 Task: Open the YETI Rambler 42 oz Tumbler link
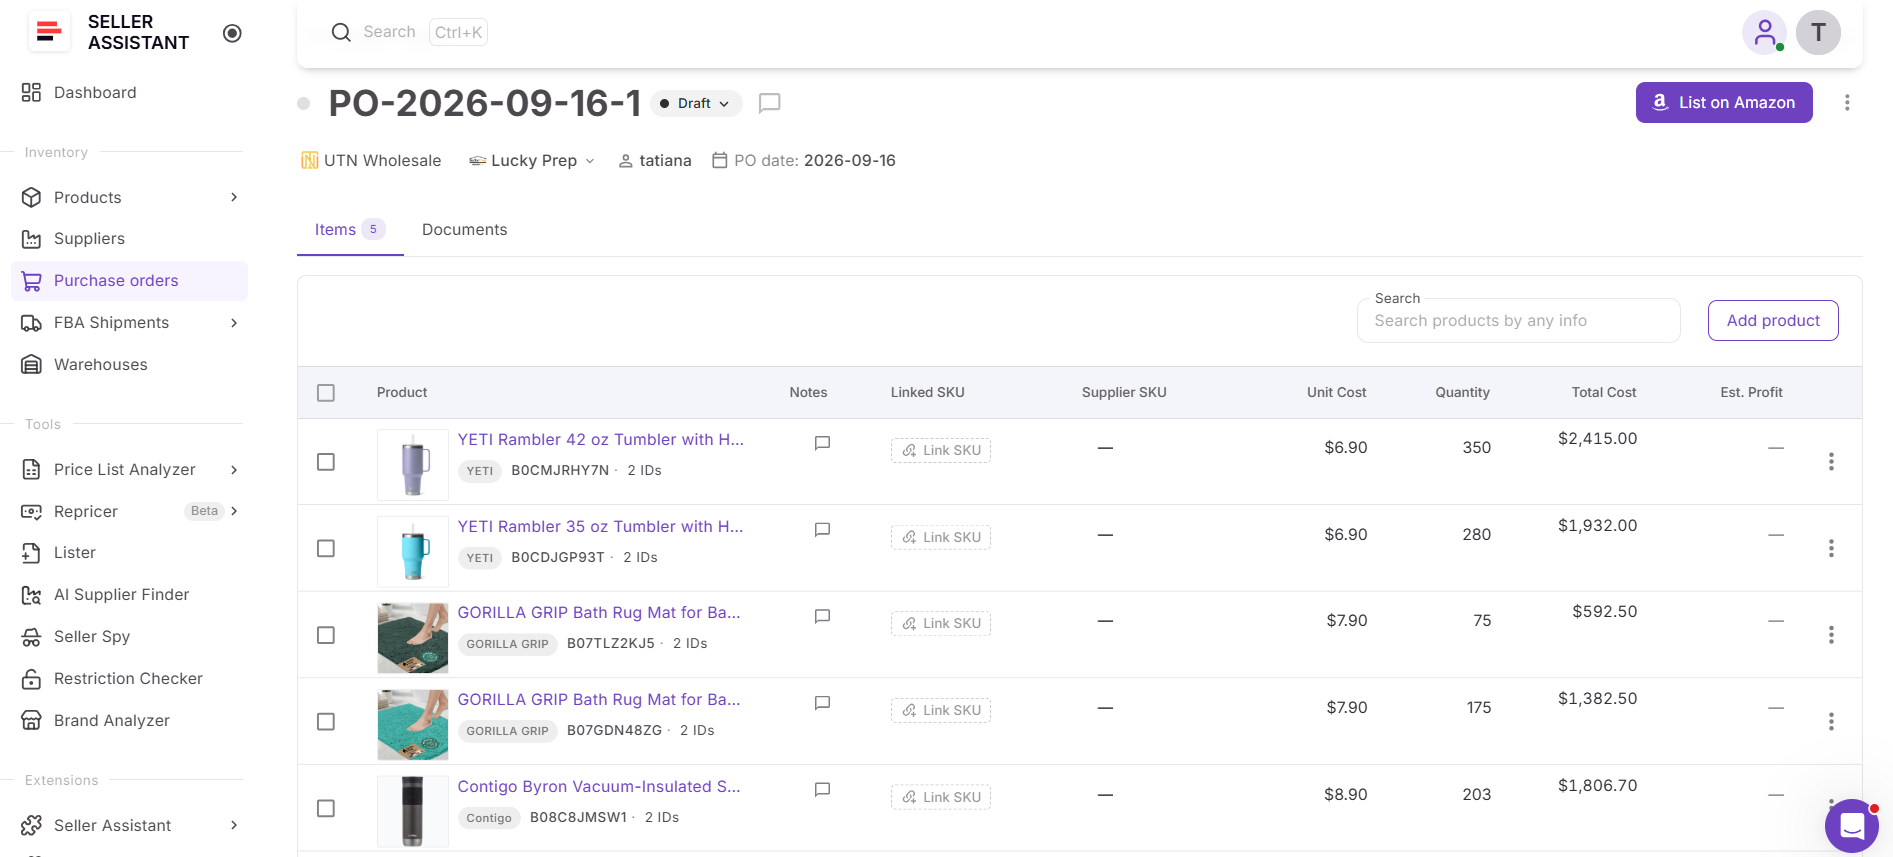pos(601,440)
